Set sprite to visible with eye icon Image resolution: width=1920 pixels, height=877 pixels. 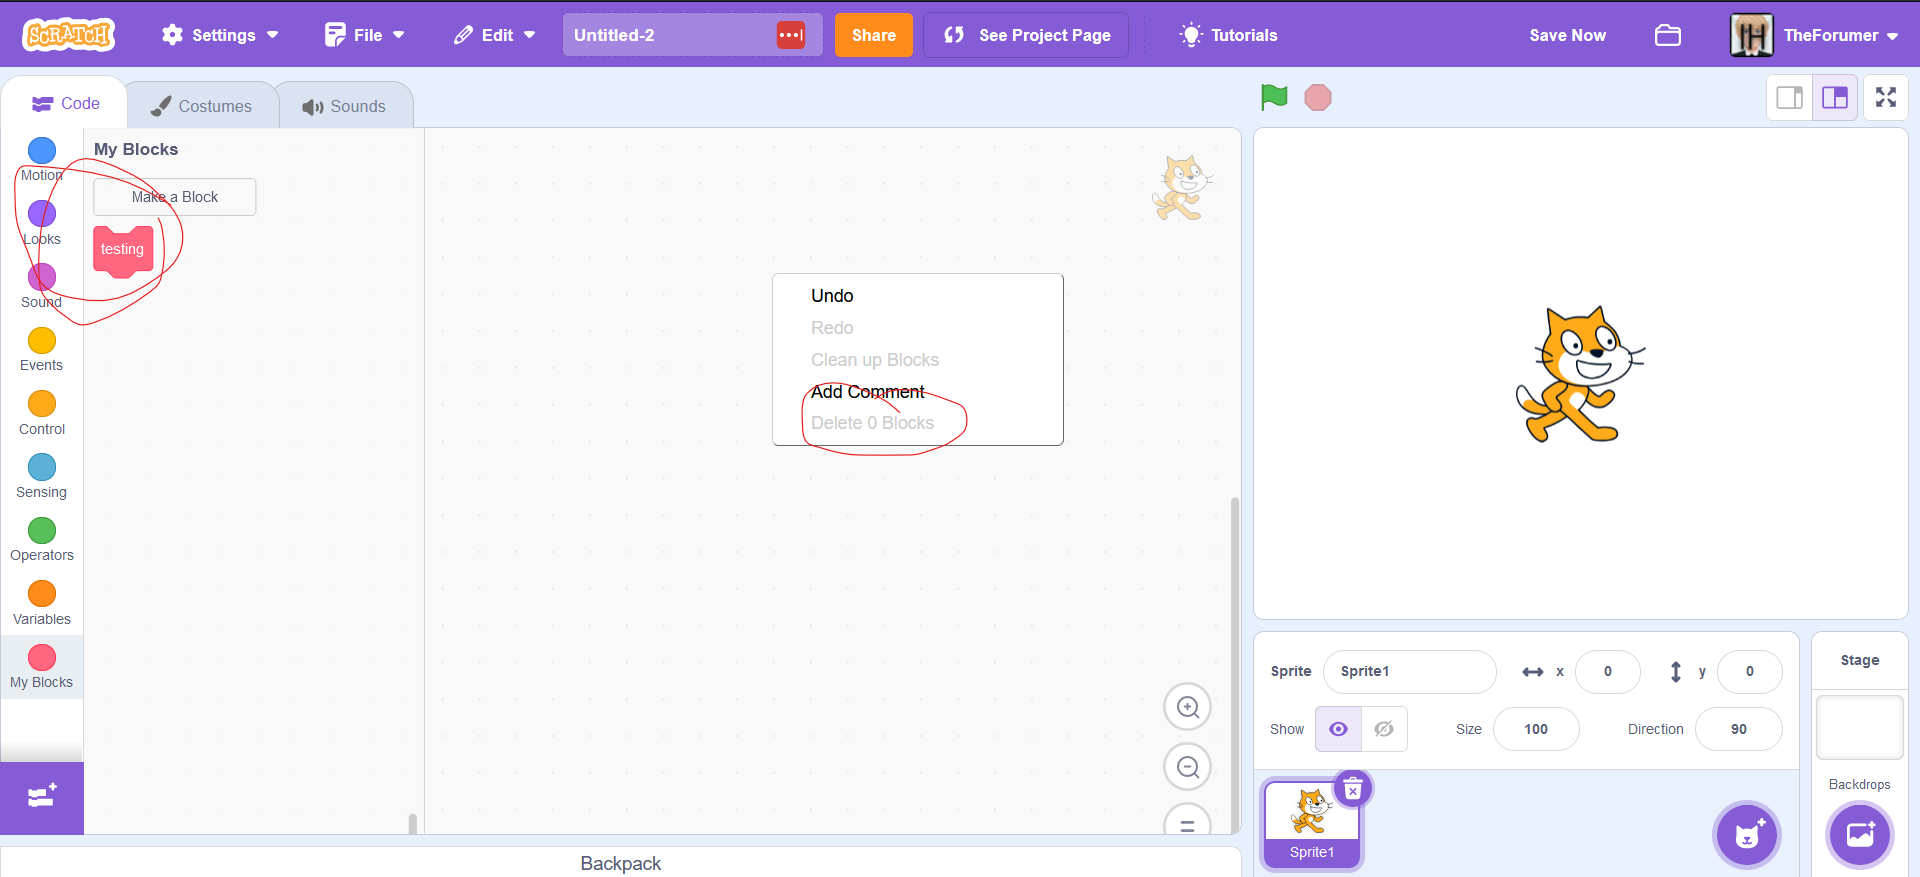click(1338, 729)
